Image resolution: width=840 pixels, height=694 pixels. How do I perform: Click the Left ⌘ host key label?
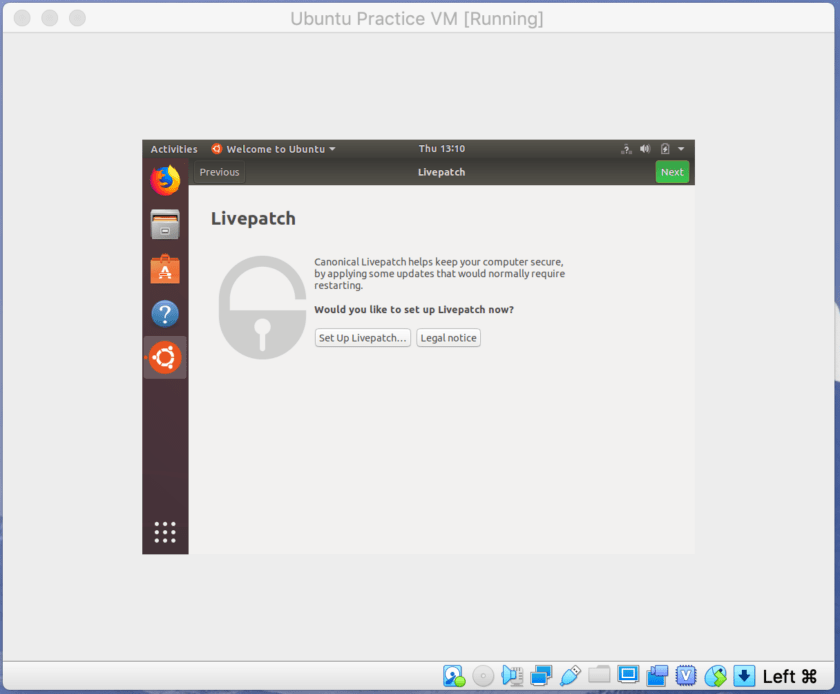click(790, 676)
